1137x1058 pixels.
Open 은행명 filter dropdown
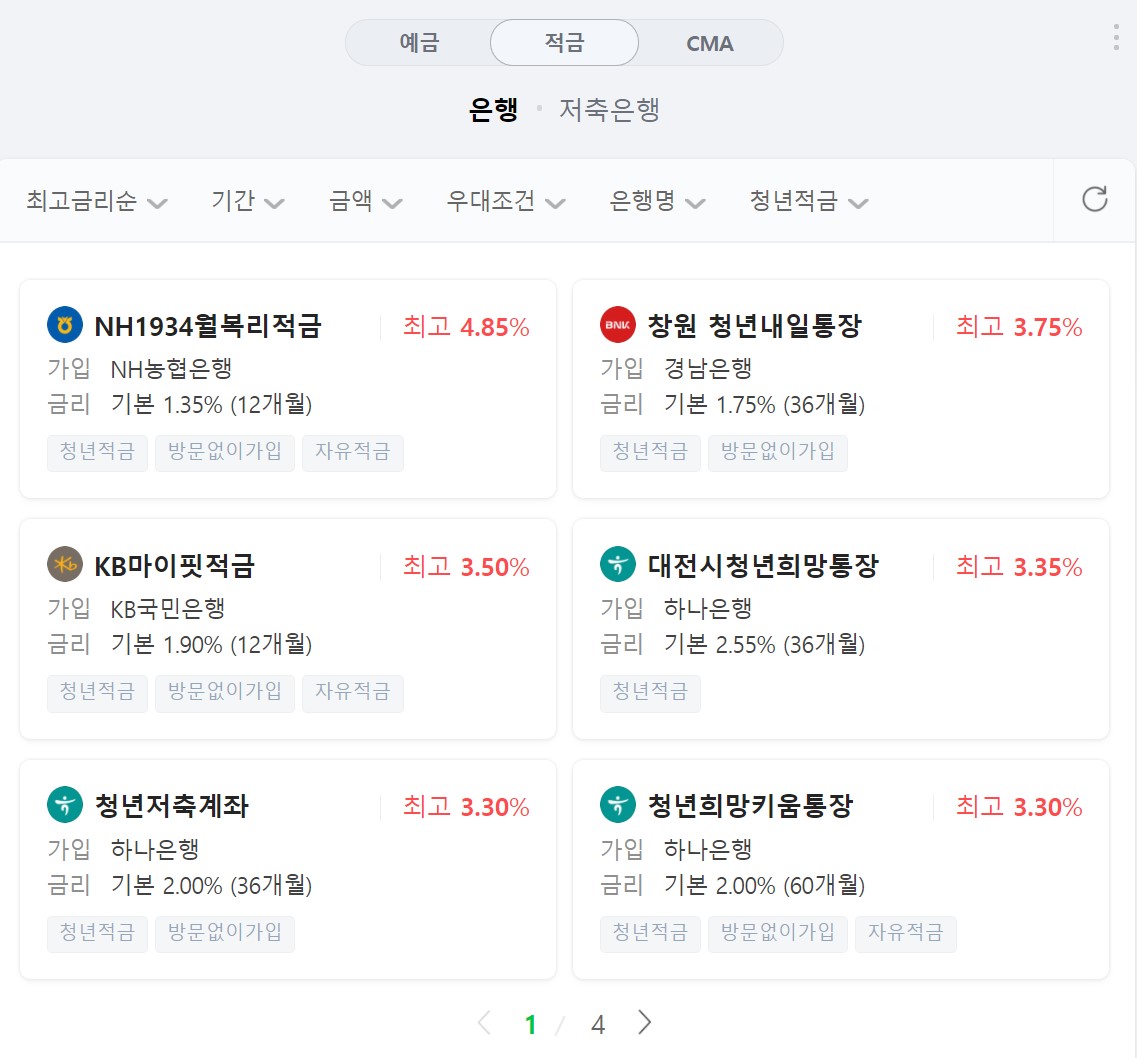tap(657, 201)
